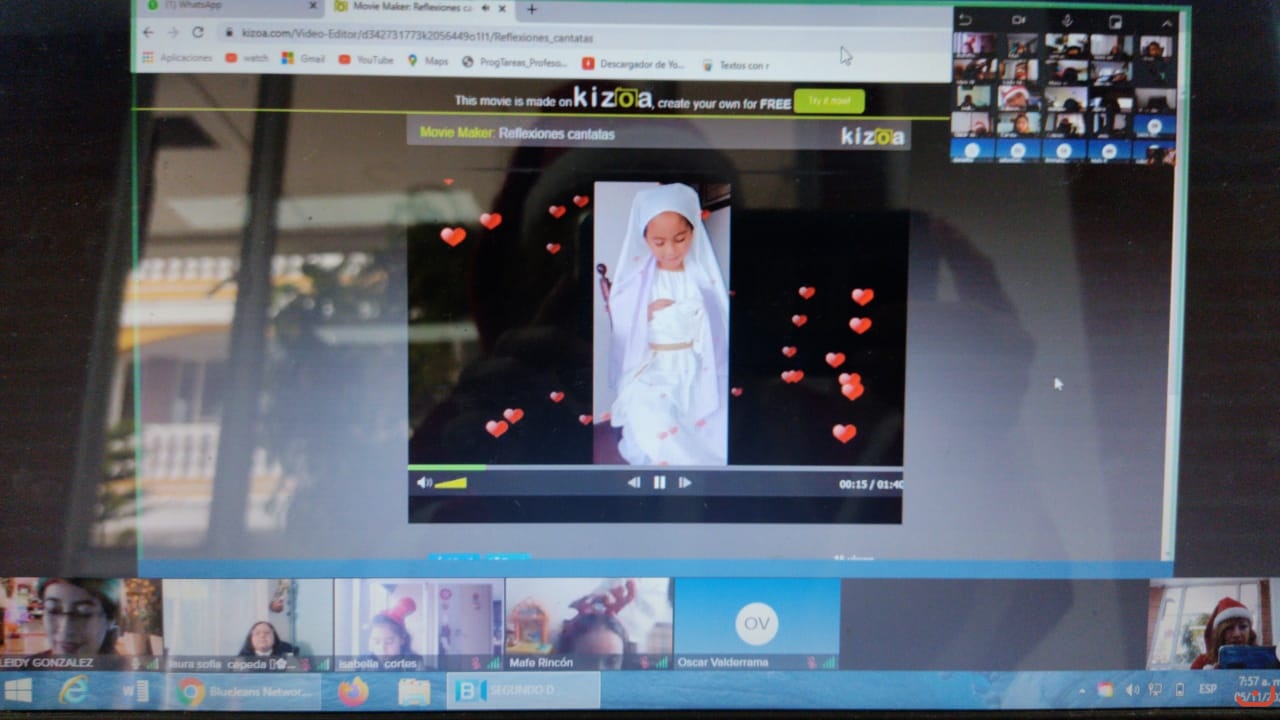Open Firefox from the taskbar
This screenshot has width=1280, height=720.
(353, 691)
